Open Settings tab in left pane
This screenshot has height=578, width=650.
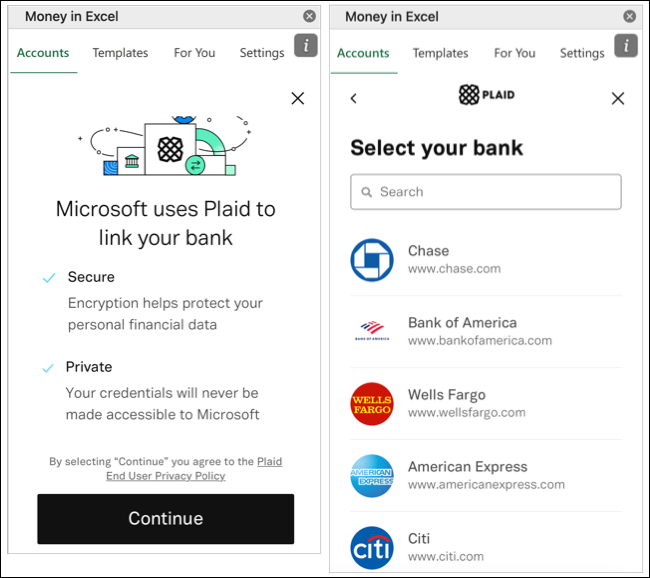point(262,53)
